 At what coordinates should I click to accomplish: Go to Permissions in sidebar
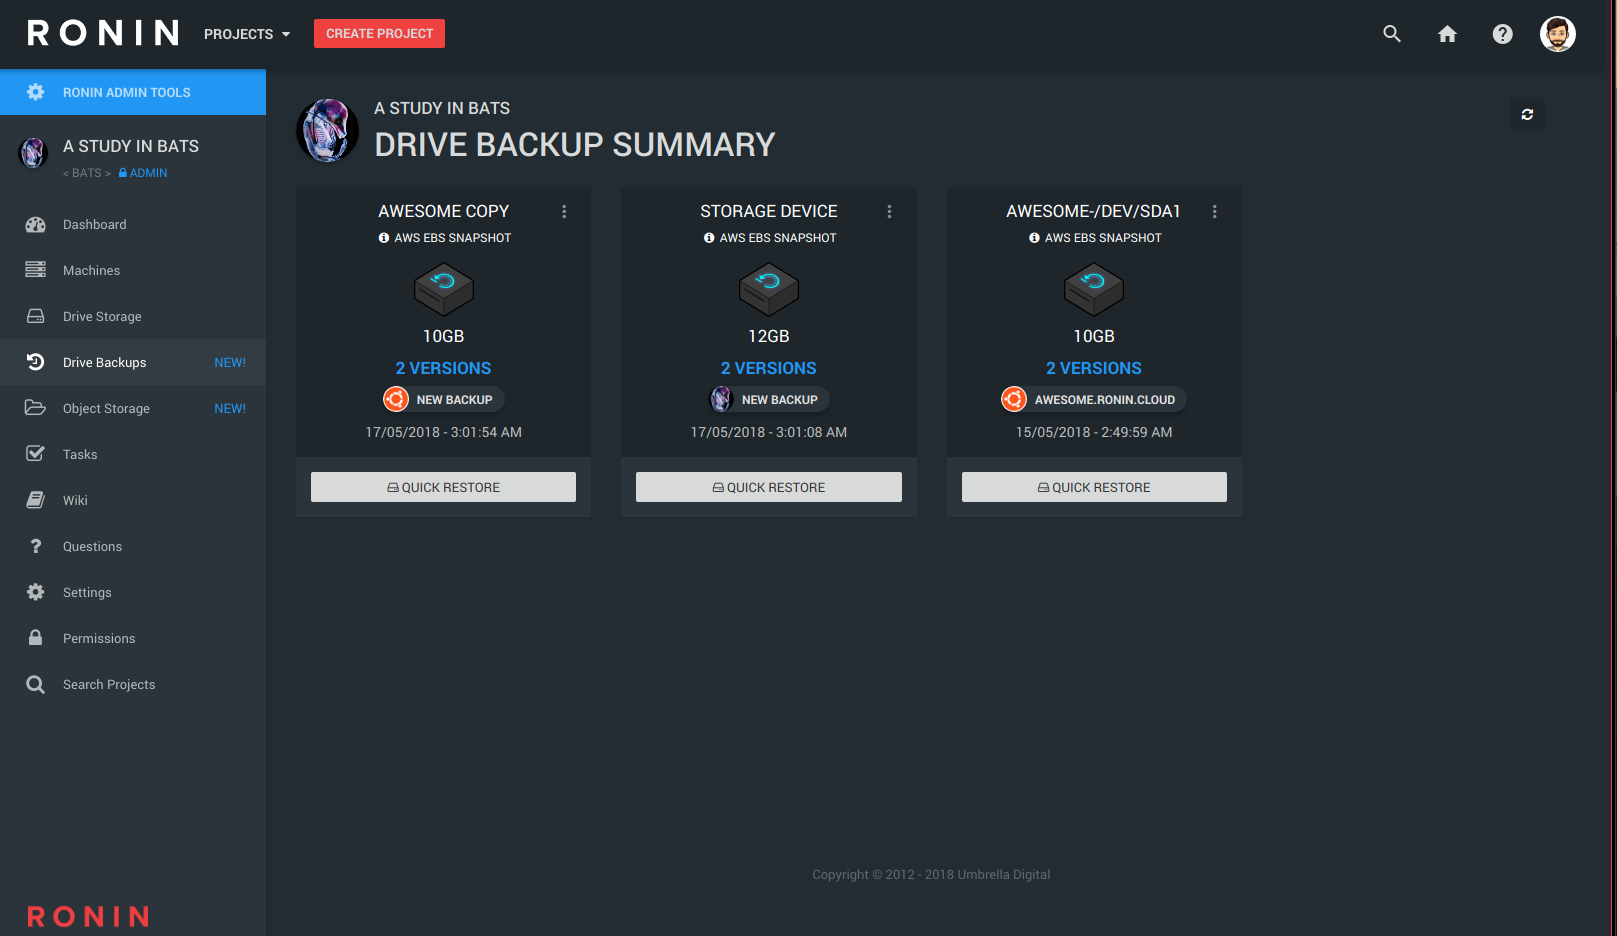(133, 638)
